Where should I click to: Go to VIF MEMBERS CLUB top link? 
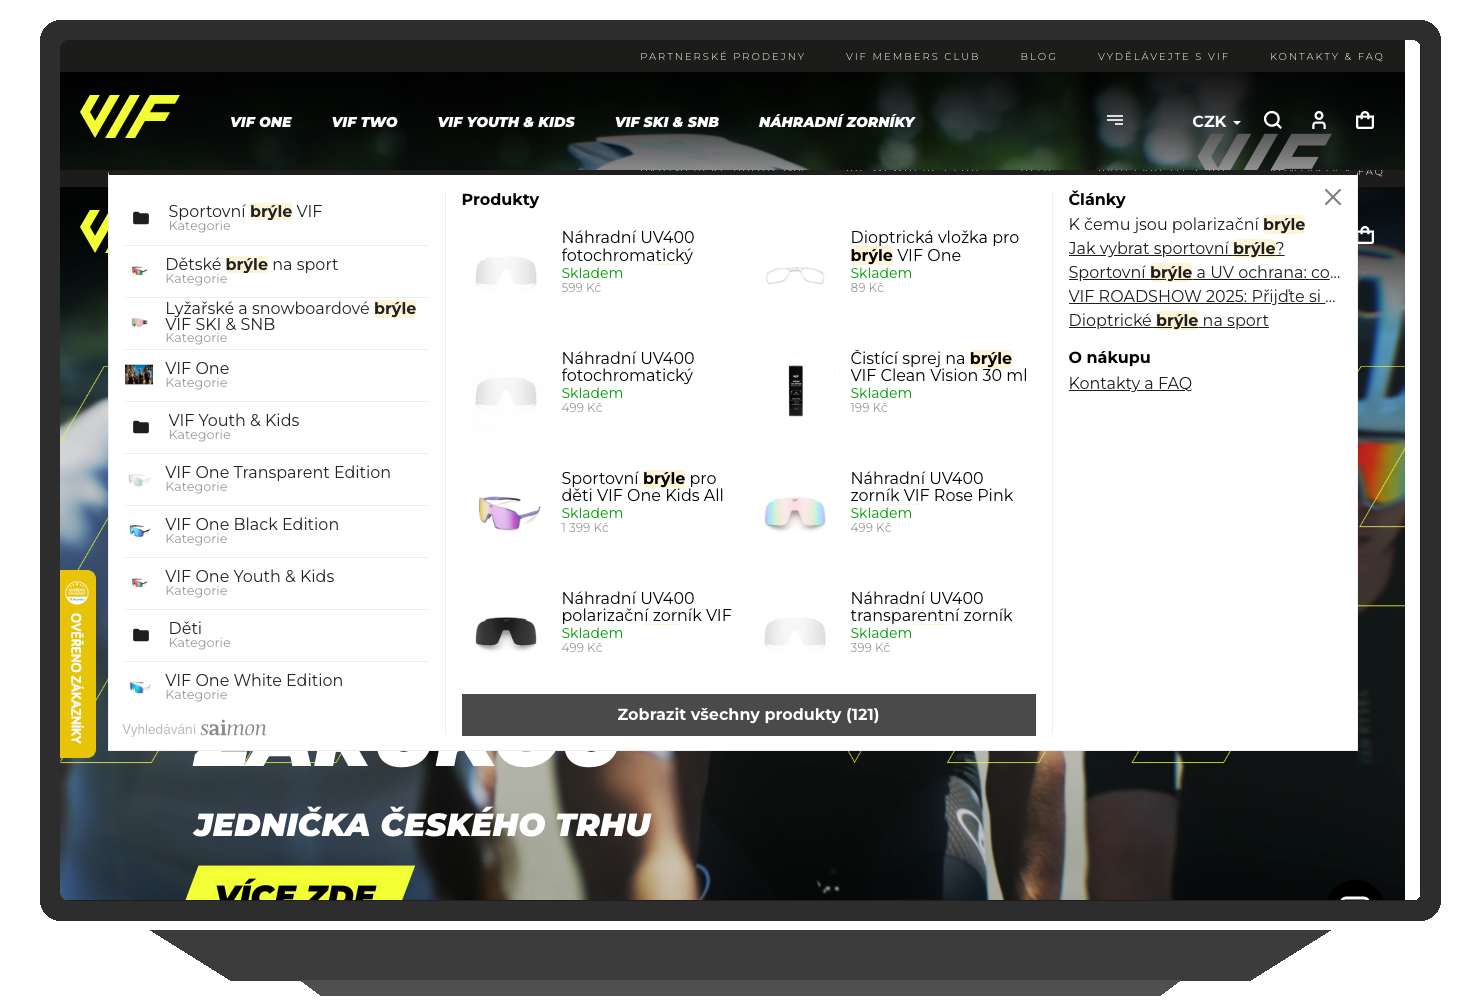click(912, 56)
